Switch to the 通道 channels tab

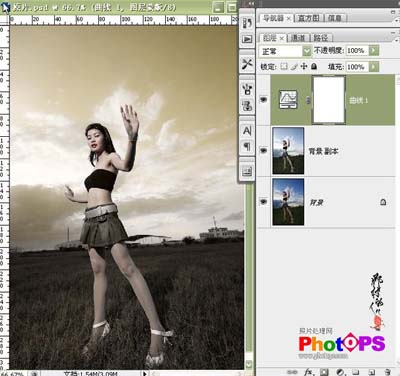click(298, 38)
